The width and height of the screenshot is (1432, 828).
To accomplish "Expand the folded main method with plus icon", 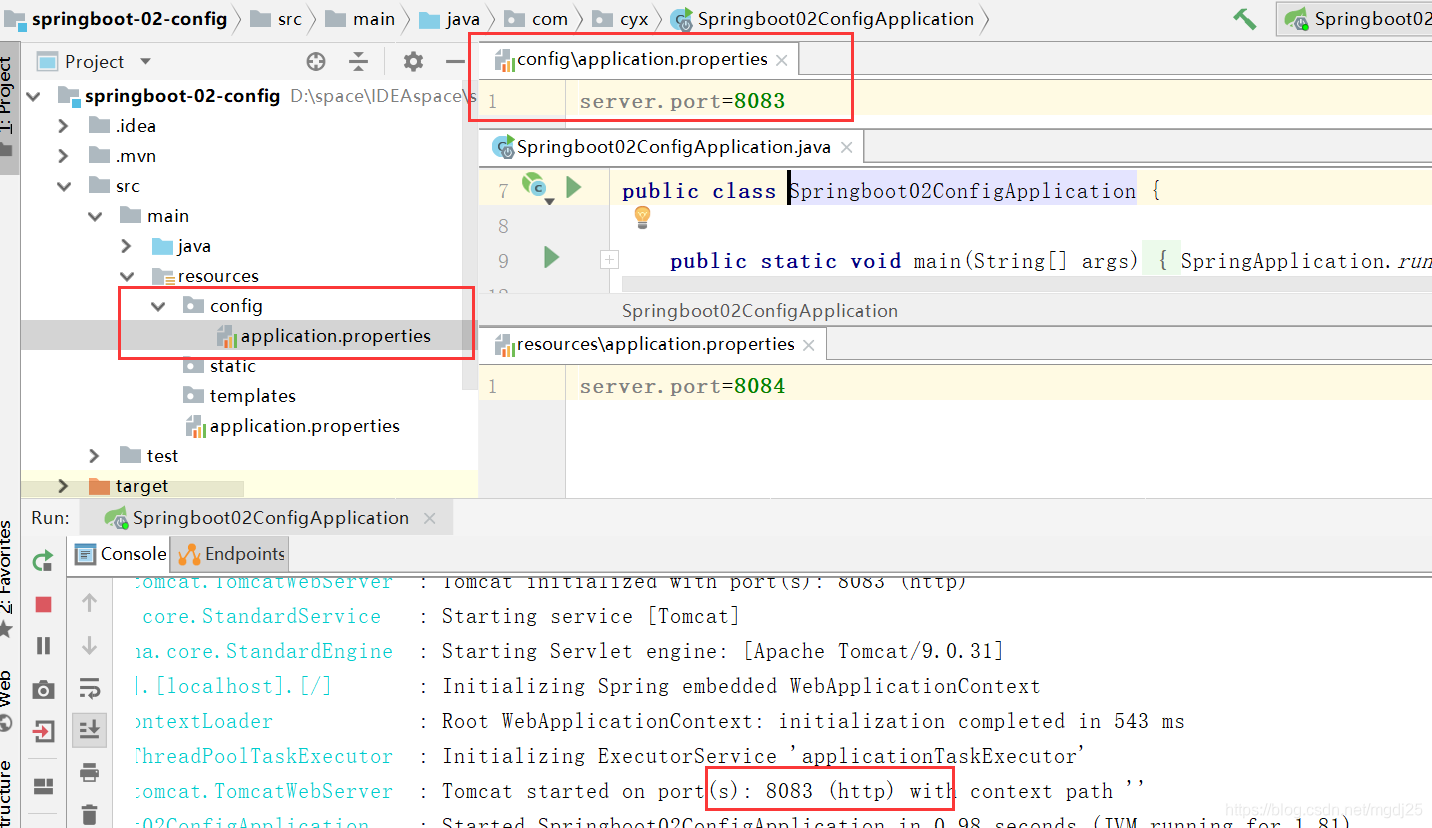I will click(608, 260).
